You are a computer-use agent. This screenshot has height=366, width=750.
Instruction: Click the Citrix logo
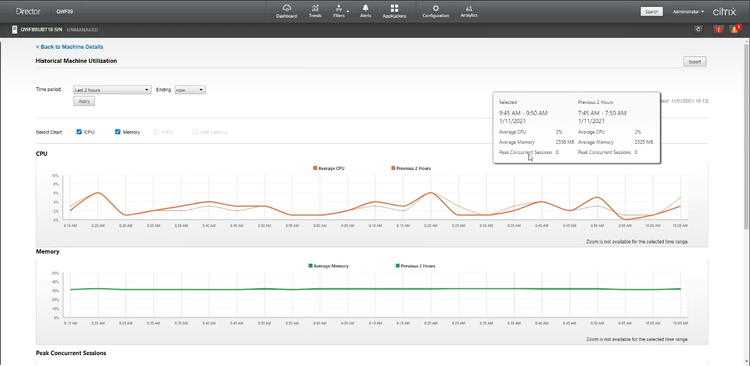pyautogui.click(x=724, y=11)
